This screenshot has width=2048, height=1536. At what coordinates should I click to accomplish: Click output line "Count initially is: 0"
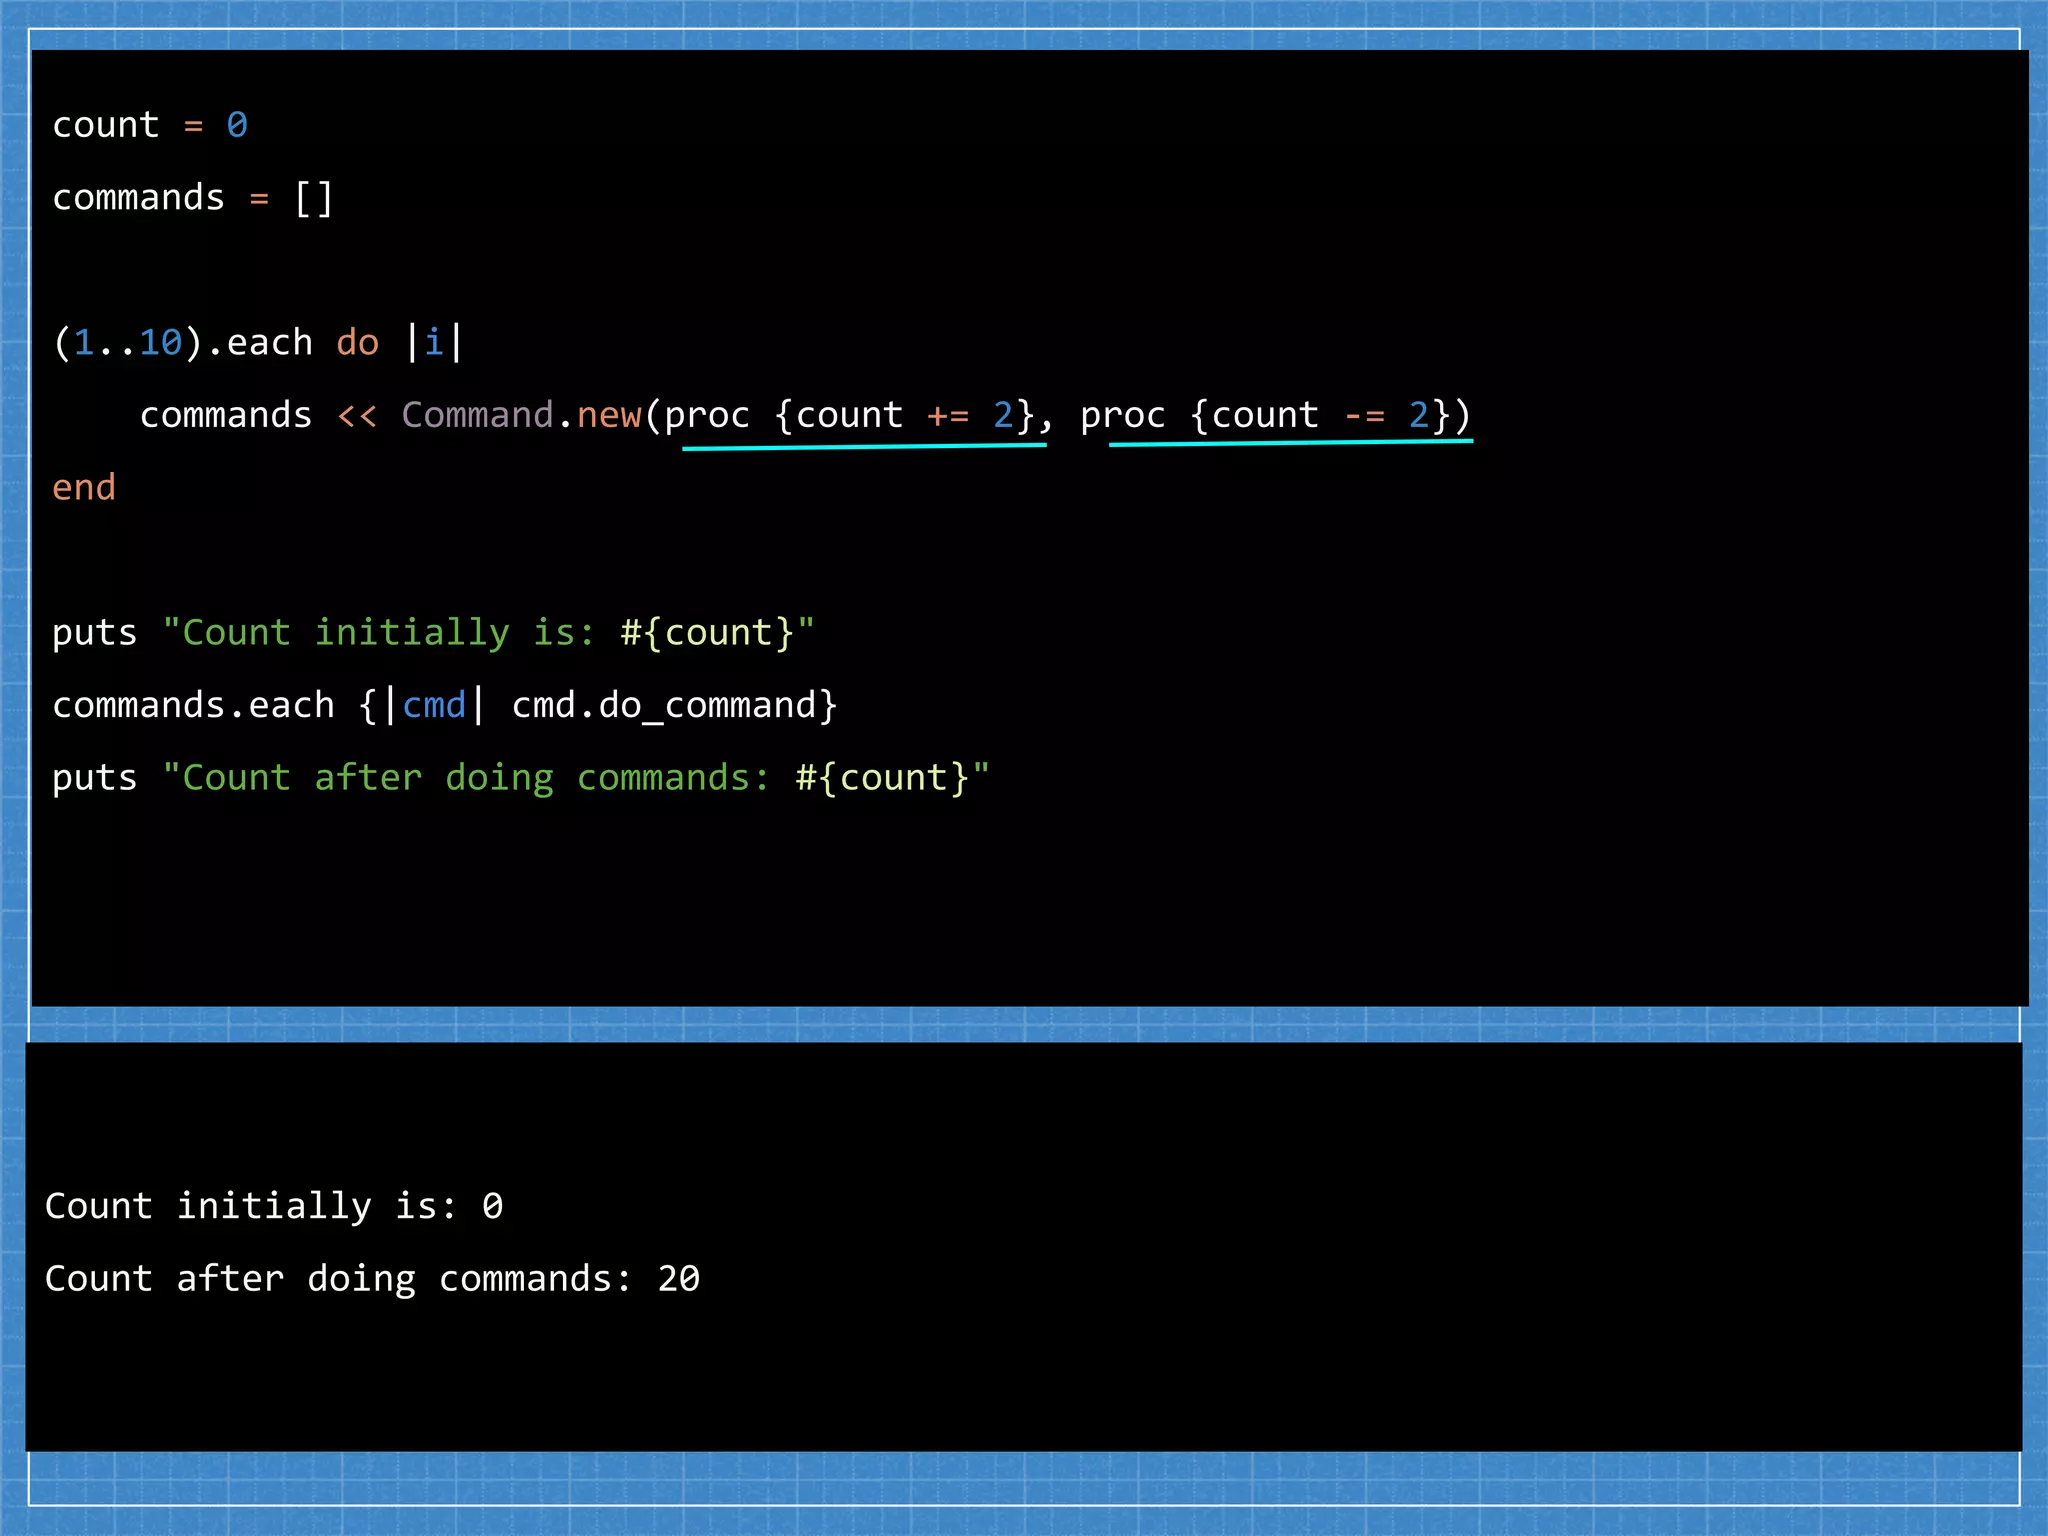coord(274,1206)
